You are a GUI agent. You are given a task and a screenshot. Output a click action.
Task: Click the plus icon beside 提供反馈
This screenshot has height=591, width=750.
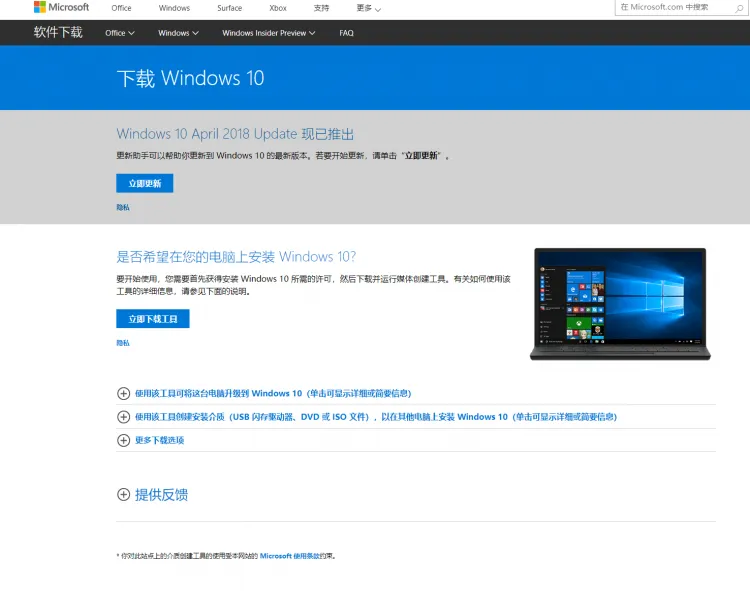click(x=124, y=494)
